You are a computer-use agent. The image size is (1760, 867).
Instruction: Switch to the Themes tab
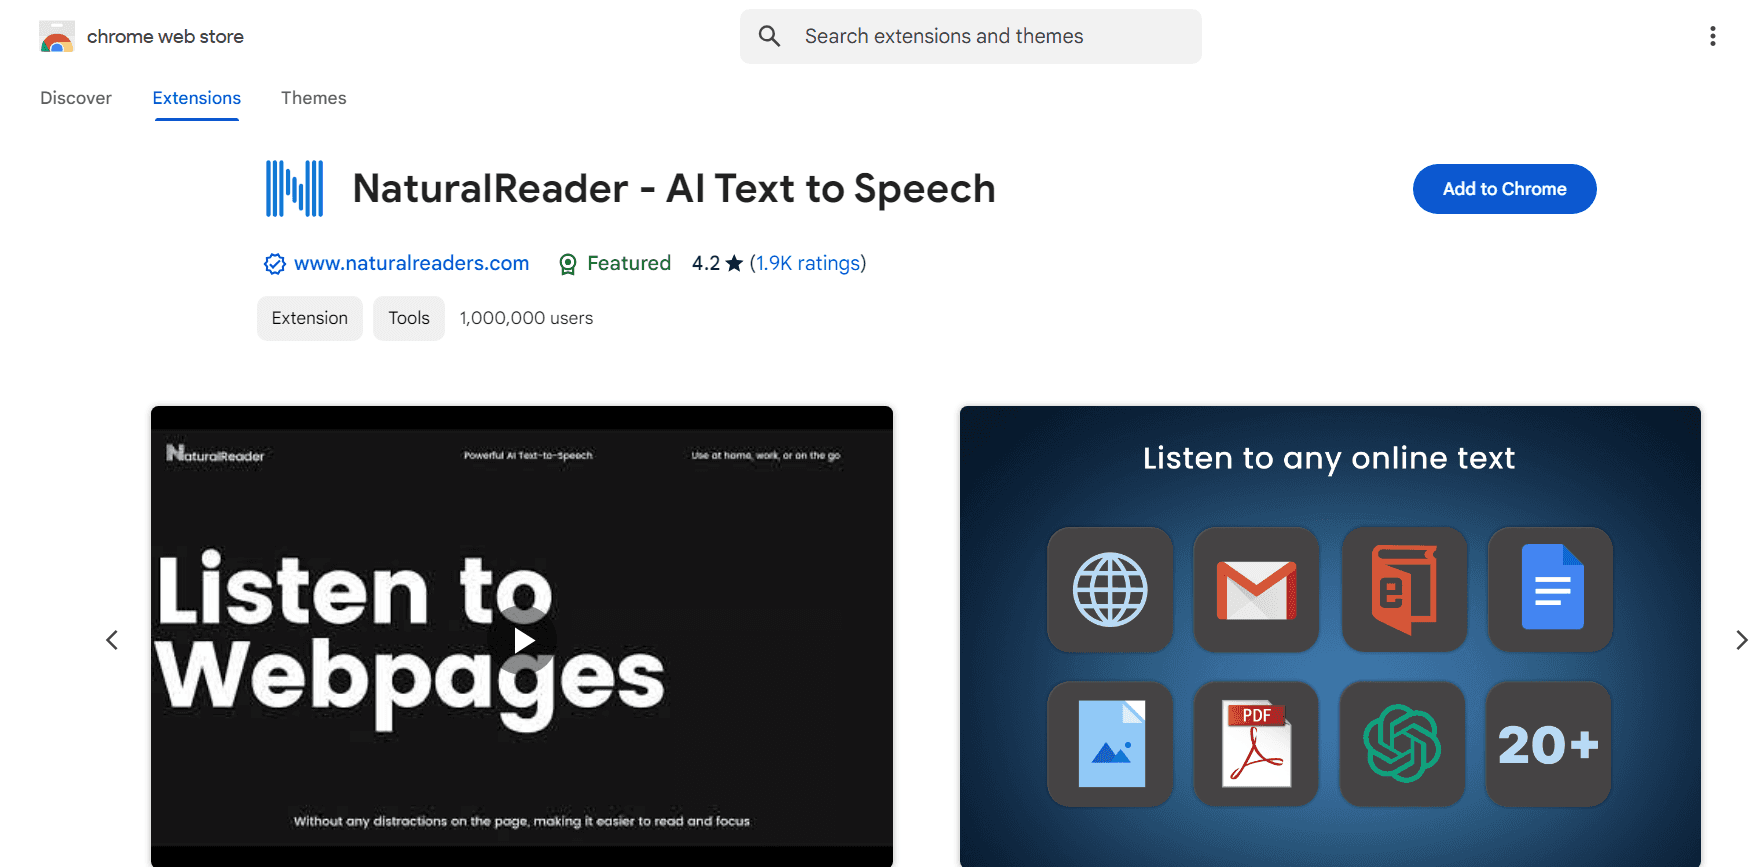(314, 98)
